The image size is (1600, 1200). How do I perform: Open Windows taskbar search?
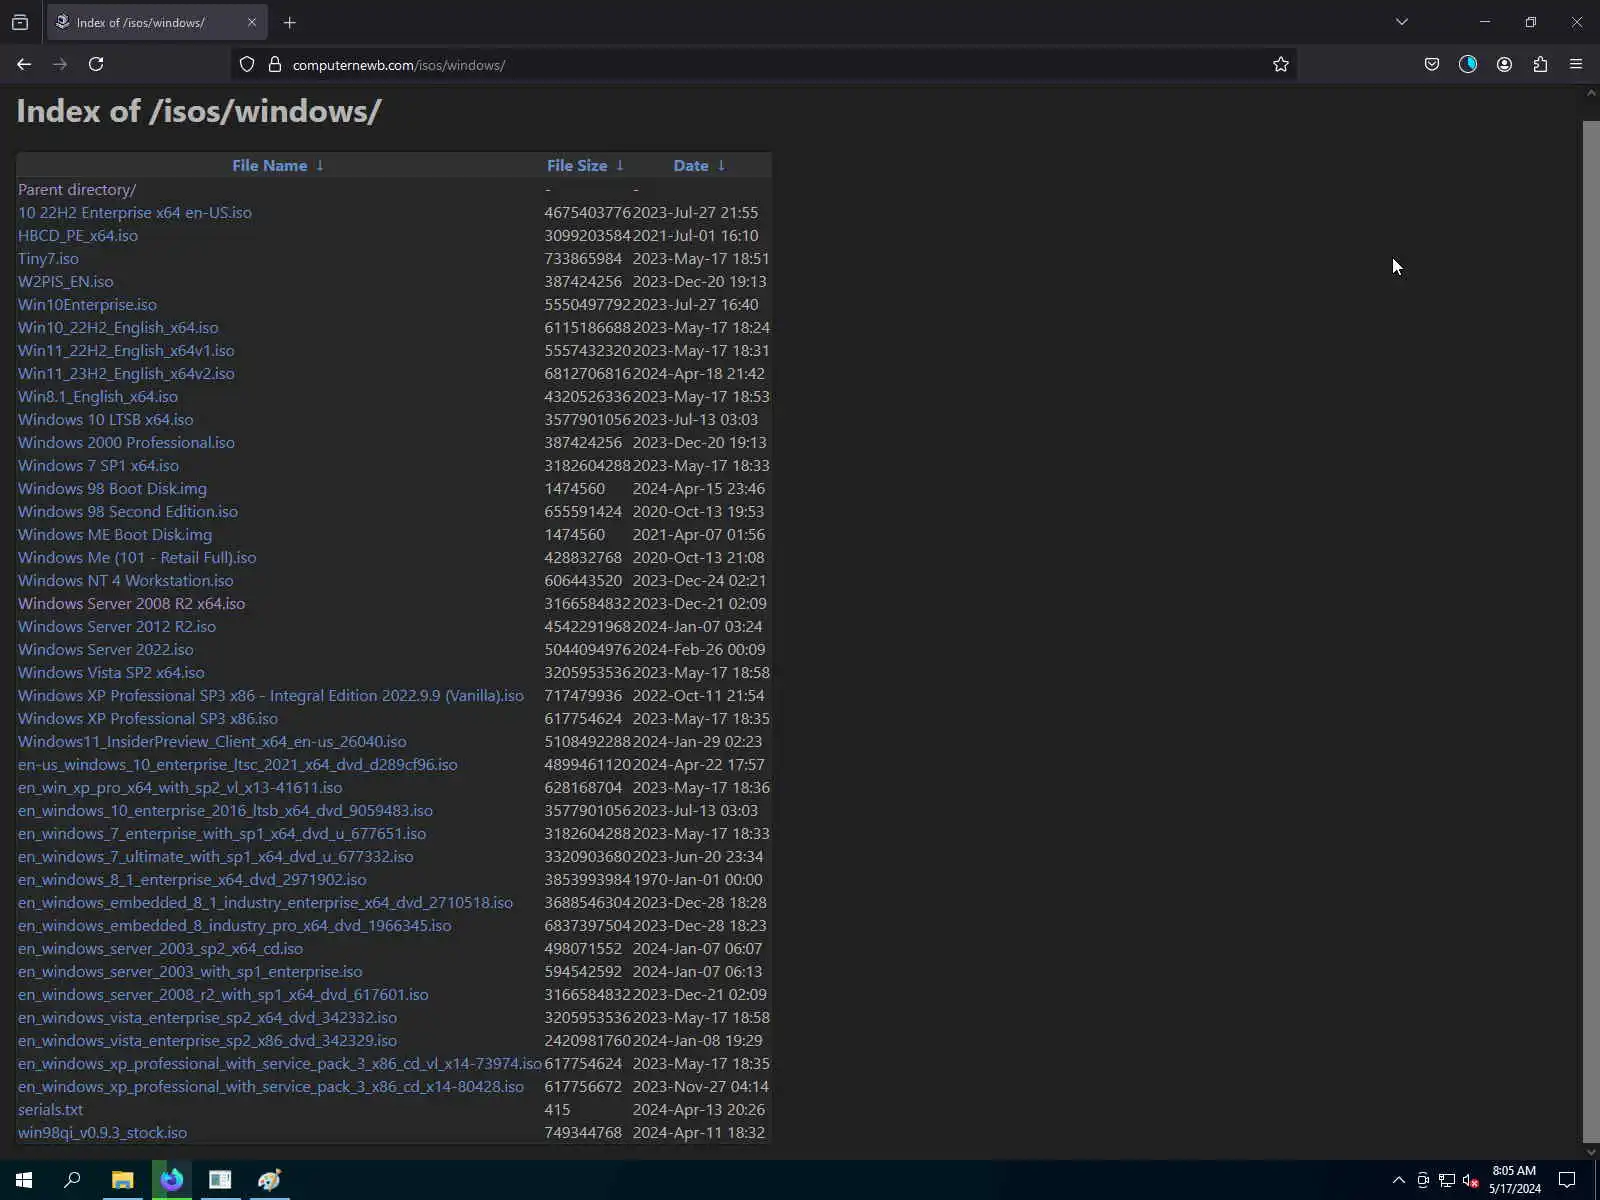(72, 1180)
